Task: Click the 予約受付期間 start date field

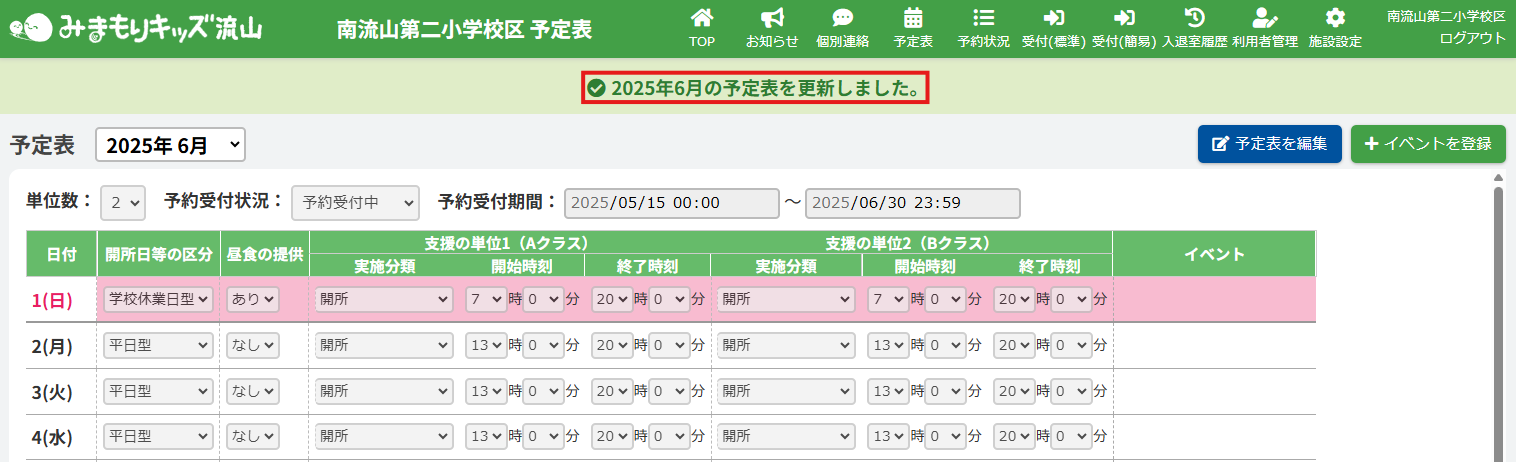Action: coord(671,203)
